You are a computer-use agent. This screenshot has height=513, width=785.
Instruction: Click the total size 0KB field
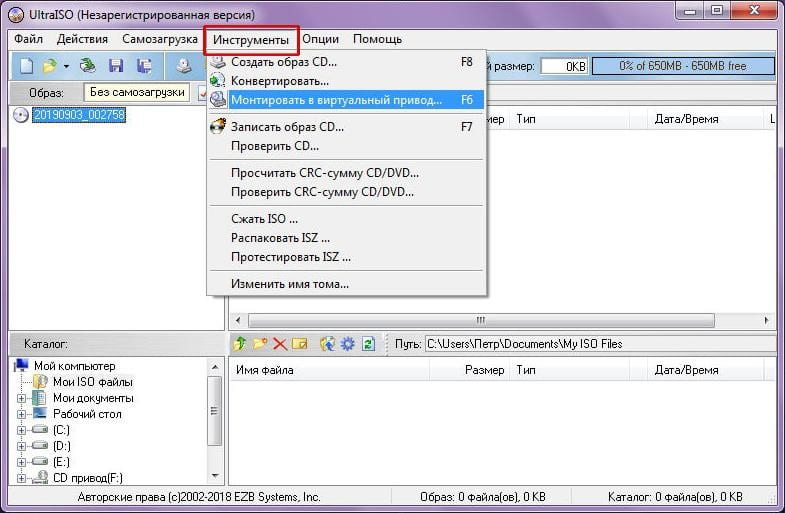[x=564, y=66]
